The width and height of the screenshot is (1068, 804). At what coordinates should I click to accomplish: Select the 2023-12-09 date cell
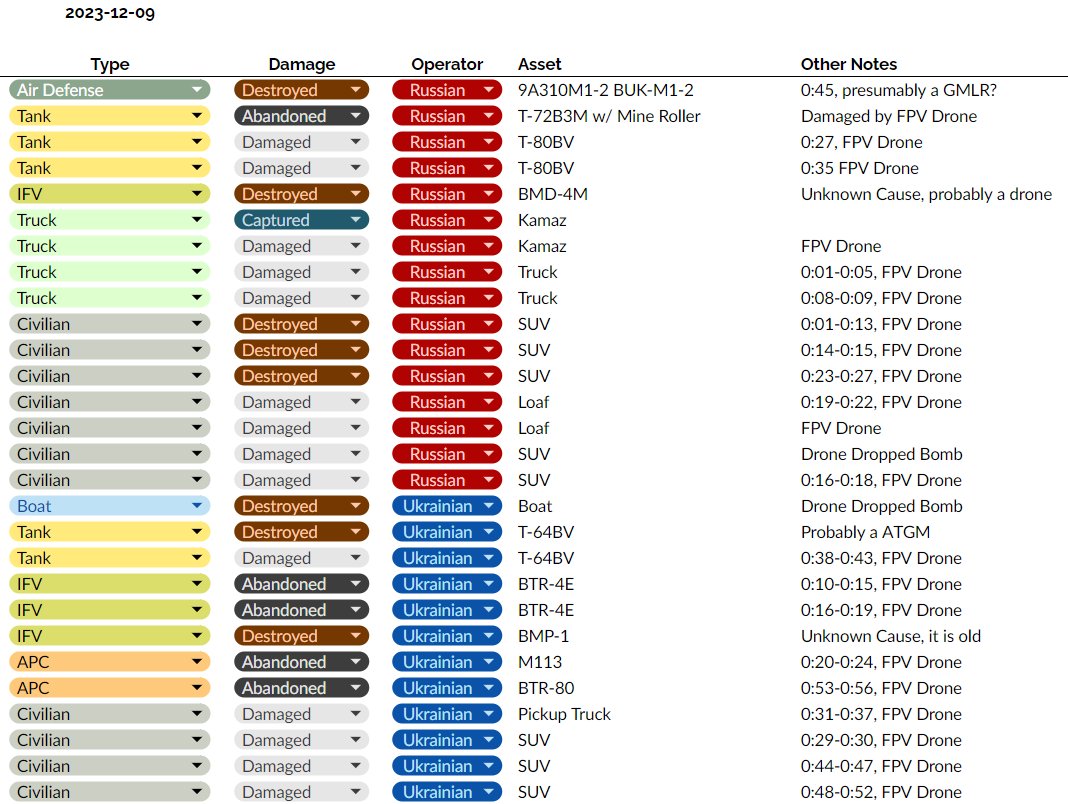110,13
